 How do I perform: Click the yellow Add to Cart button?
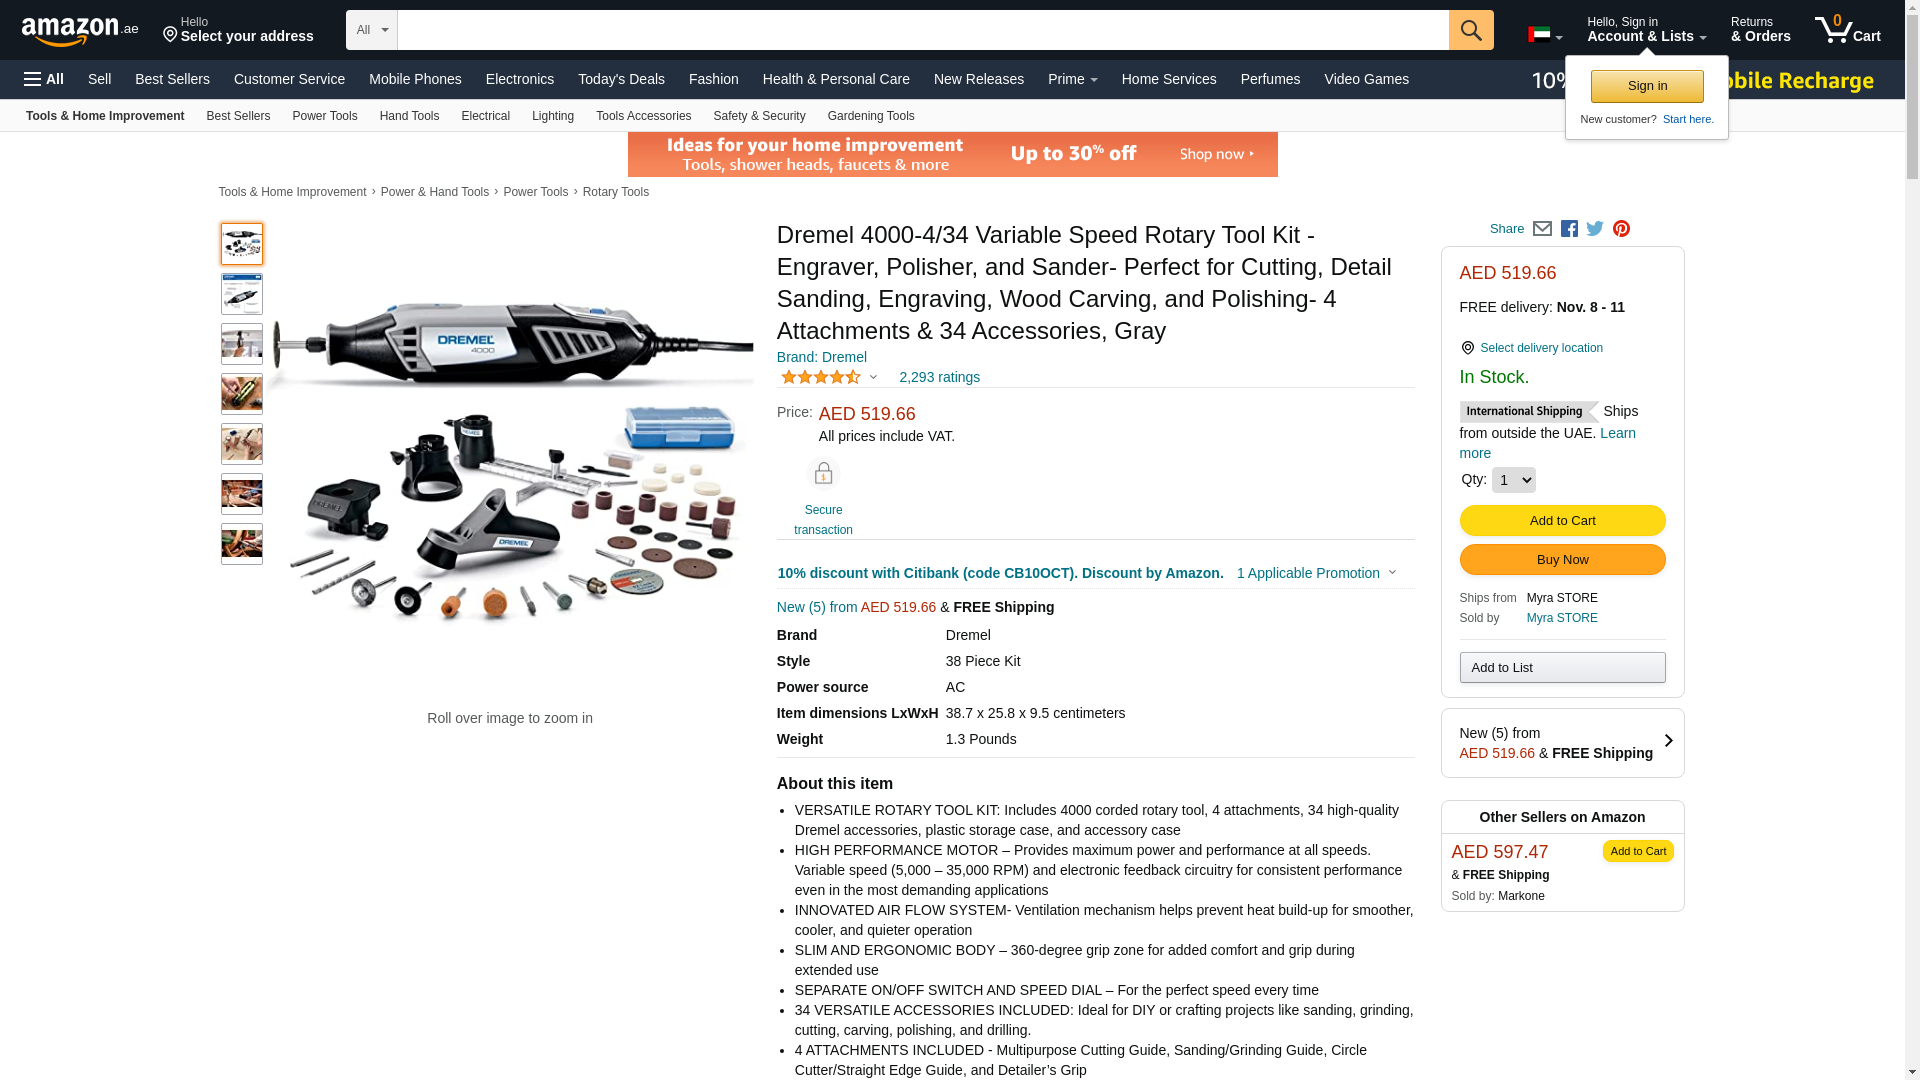(x=1562, y=520)
